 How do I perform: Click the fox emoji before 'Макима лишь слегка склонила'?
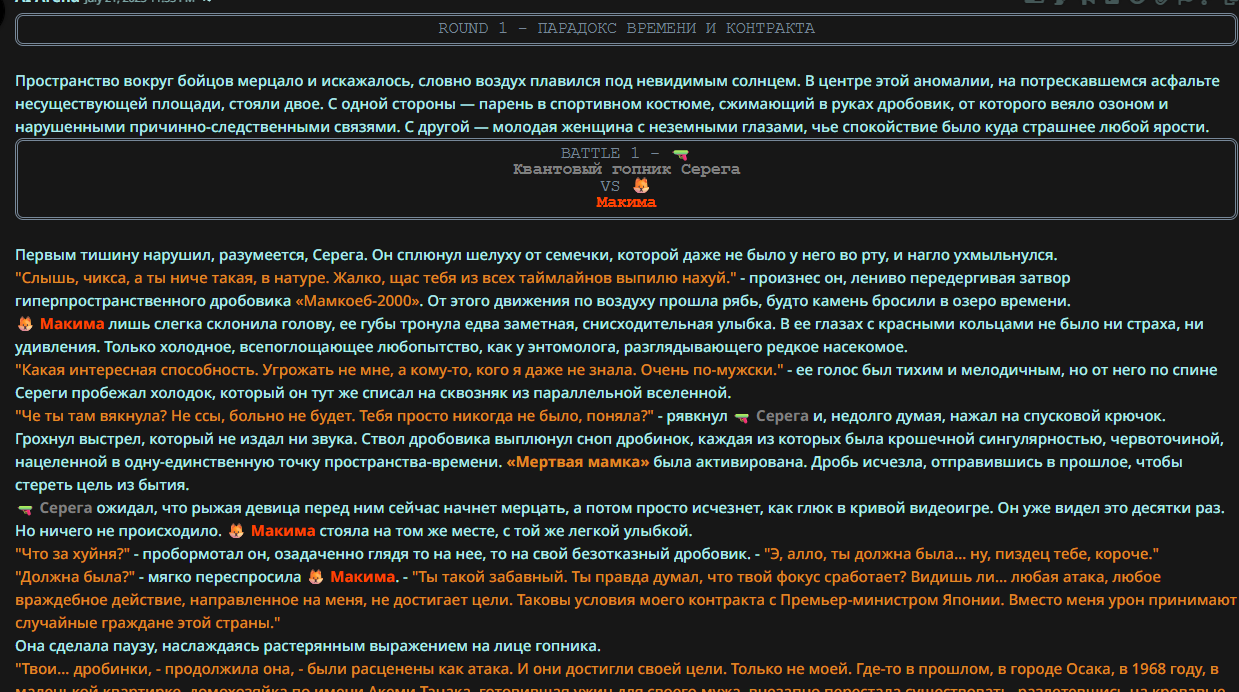tap(26, 324)
